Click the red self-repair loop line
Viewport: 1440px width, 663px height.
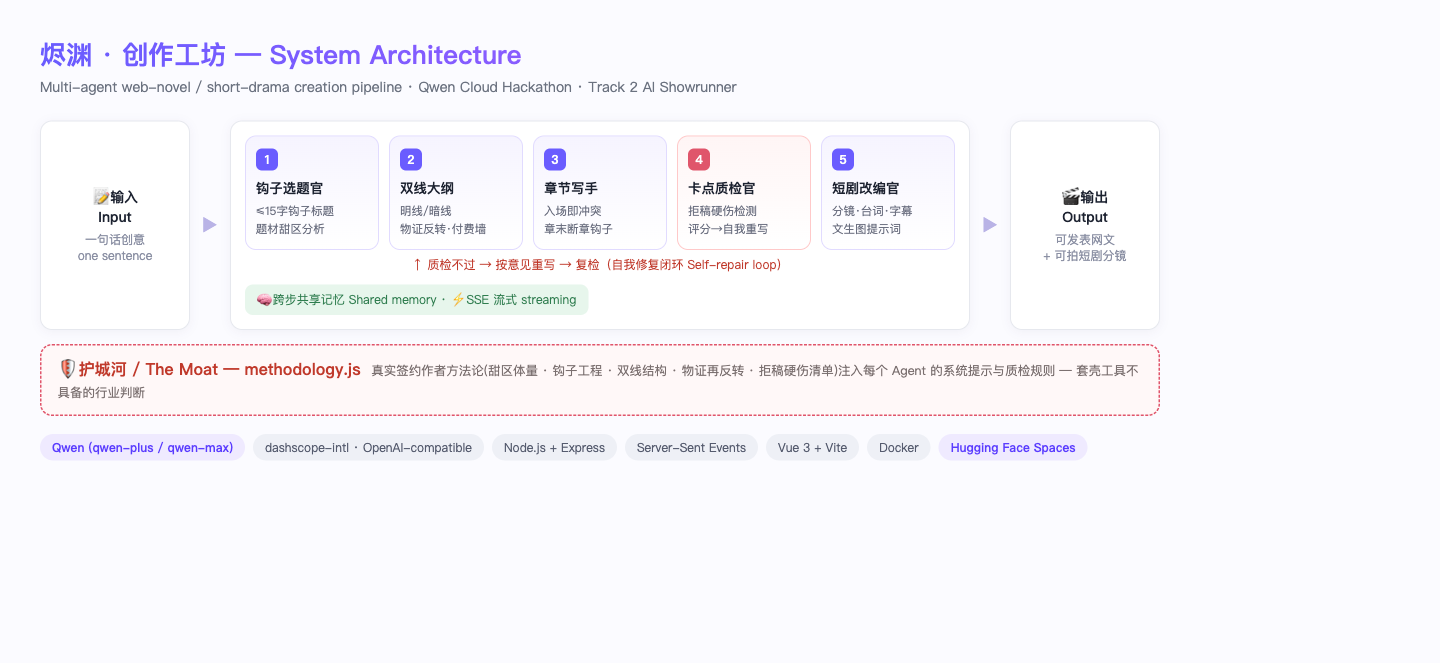point(597,265)
